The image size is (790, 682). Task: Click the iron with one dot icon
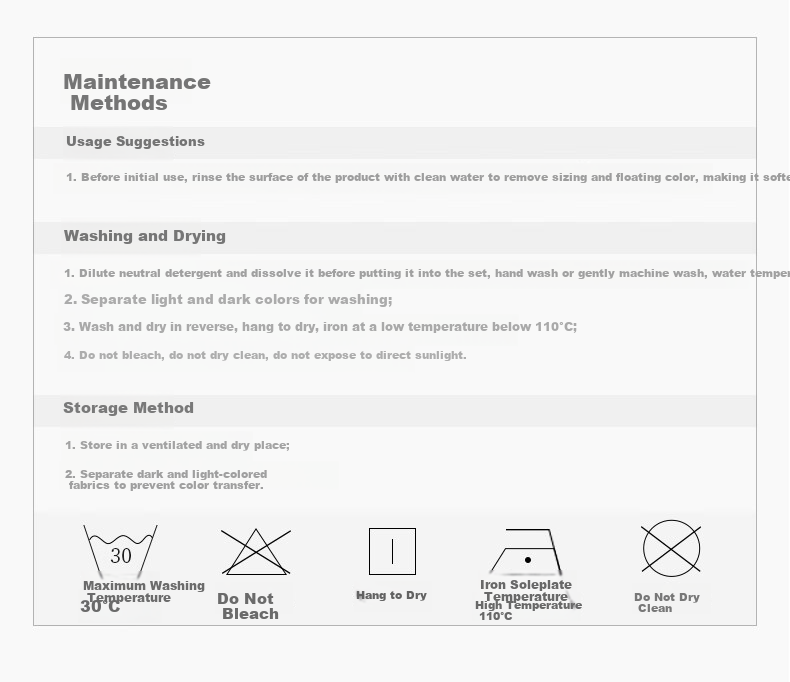[x=525, y=551]
